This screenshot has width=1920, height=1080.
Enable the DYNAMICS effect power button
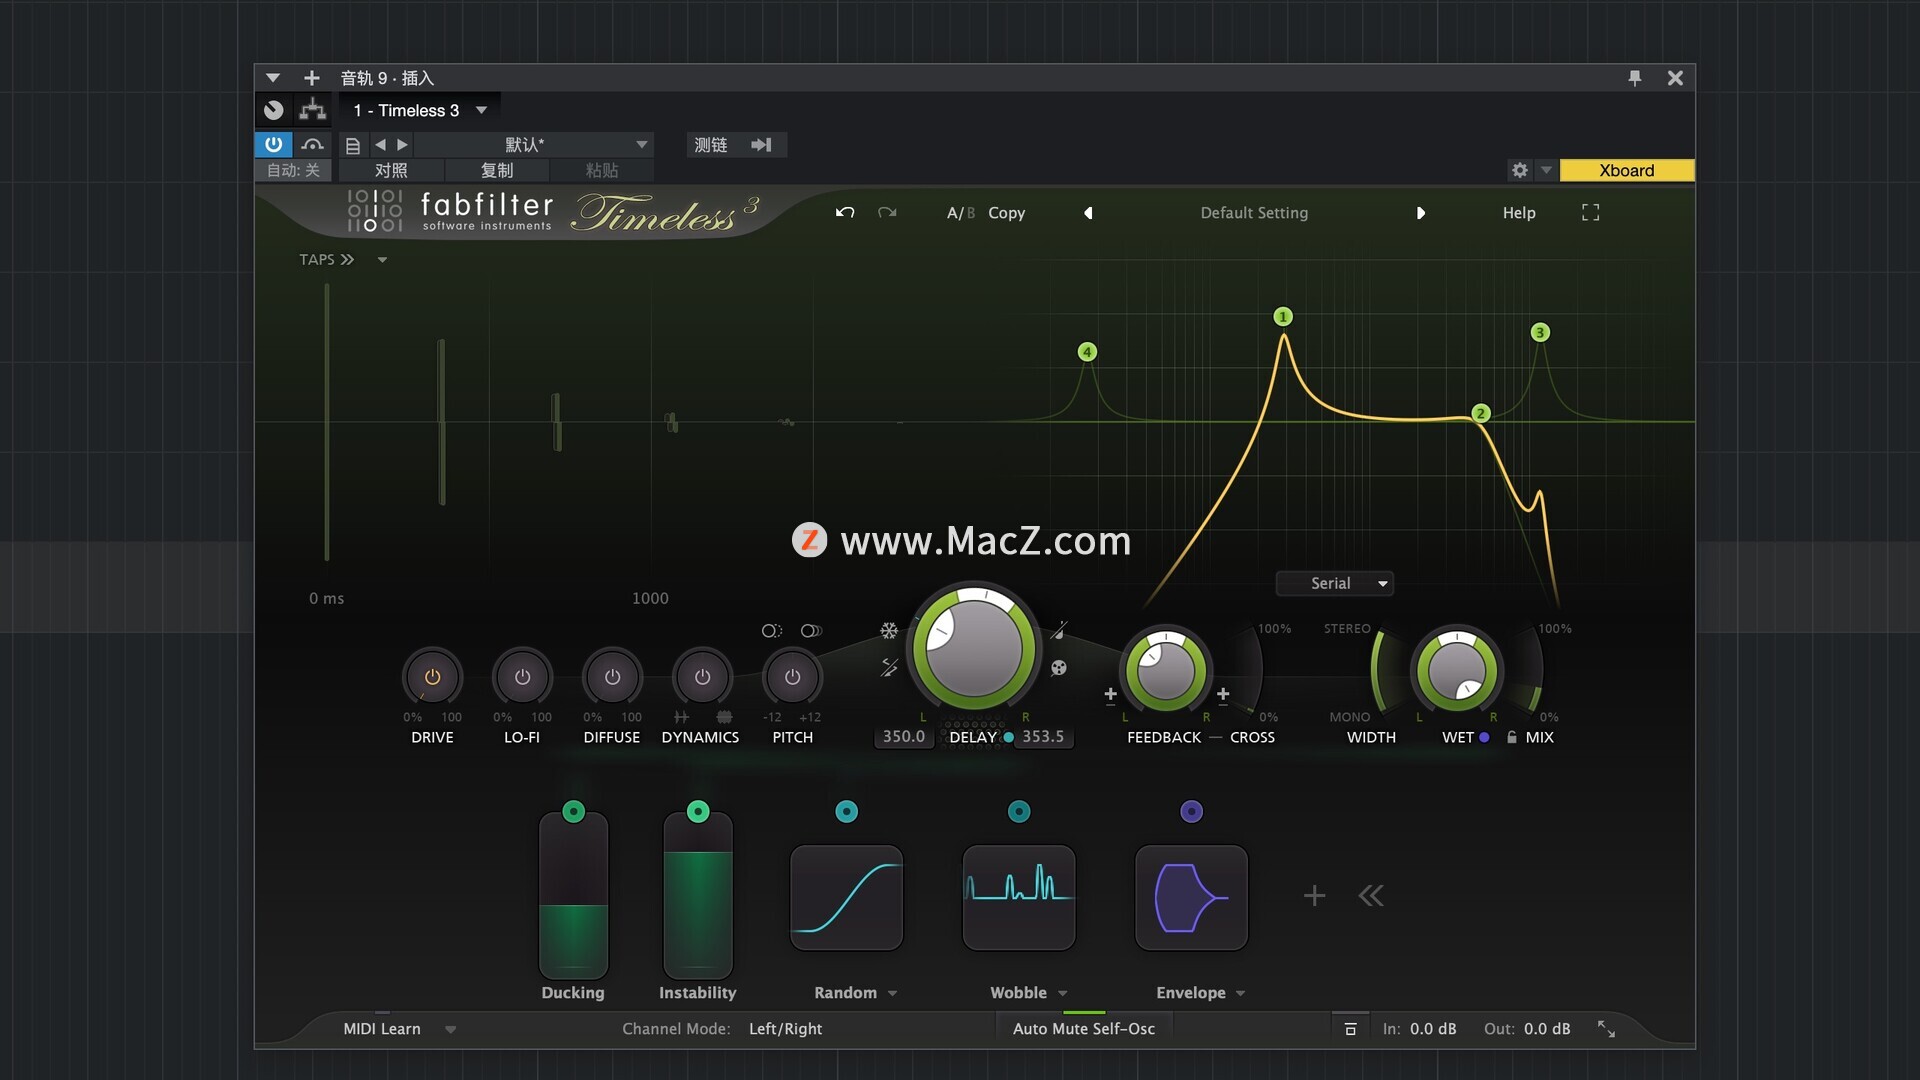point(702,677)
